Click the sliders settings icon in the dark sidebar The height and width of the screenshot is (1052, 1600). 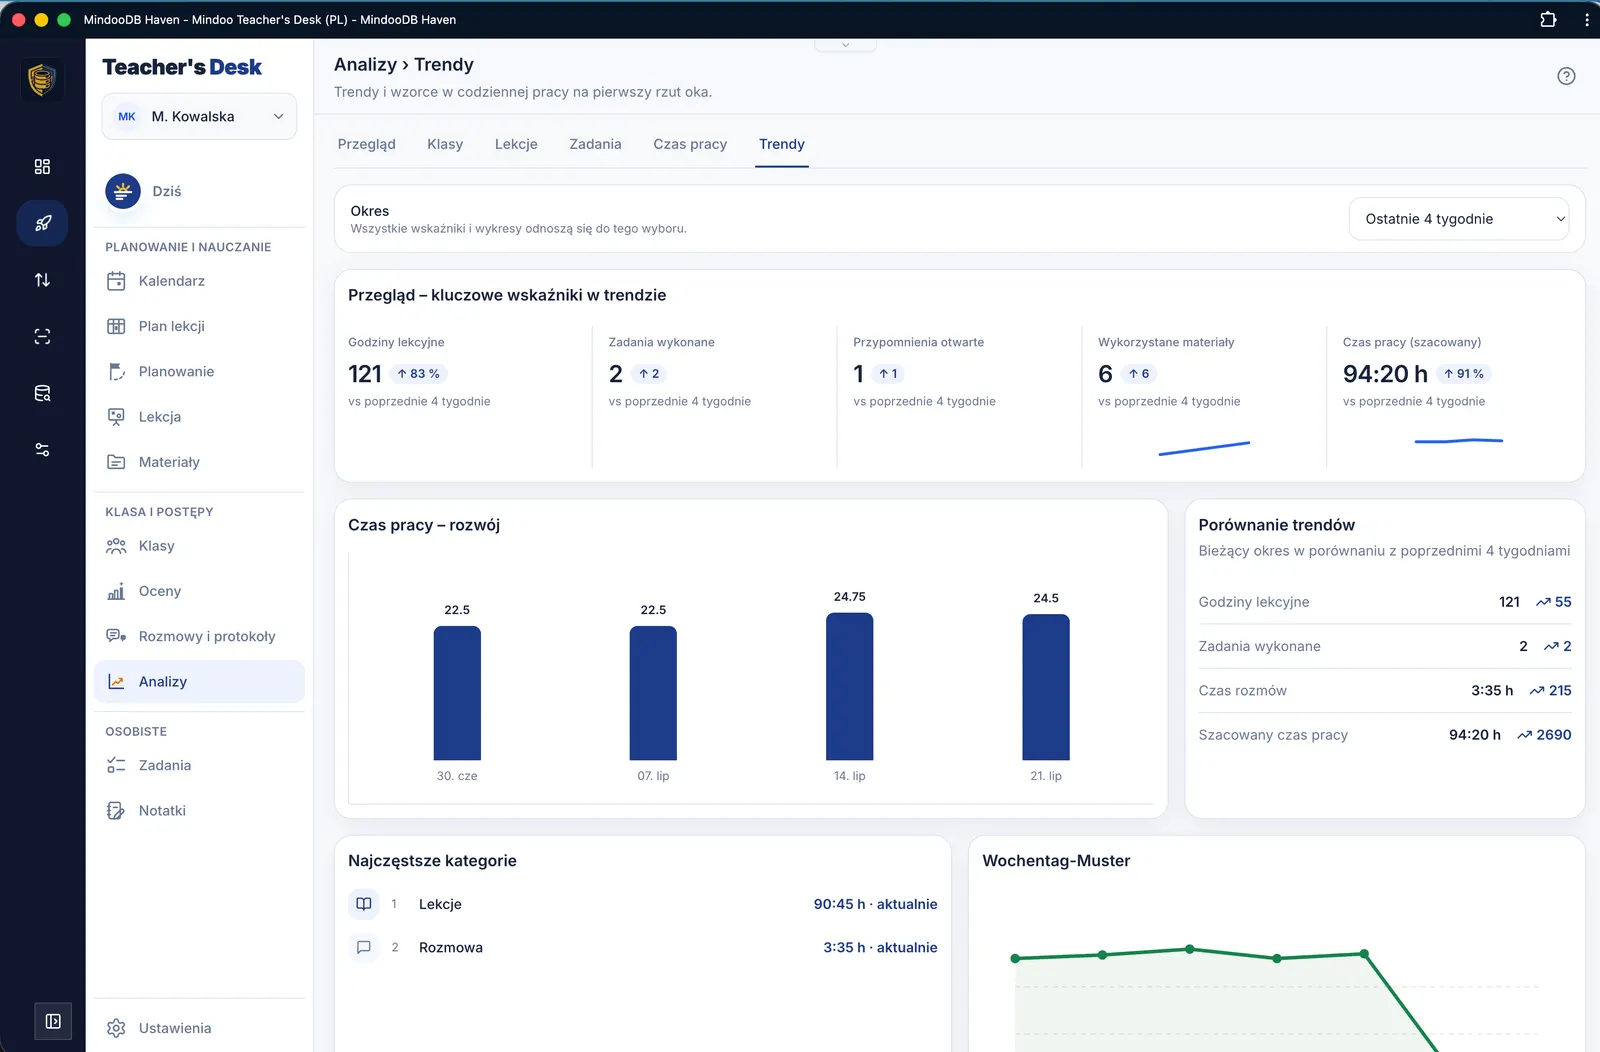point(42,450)
